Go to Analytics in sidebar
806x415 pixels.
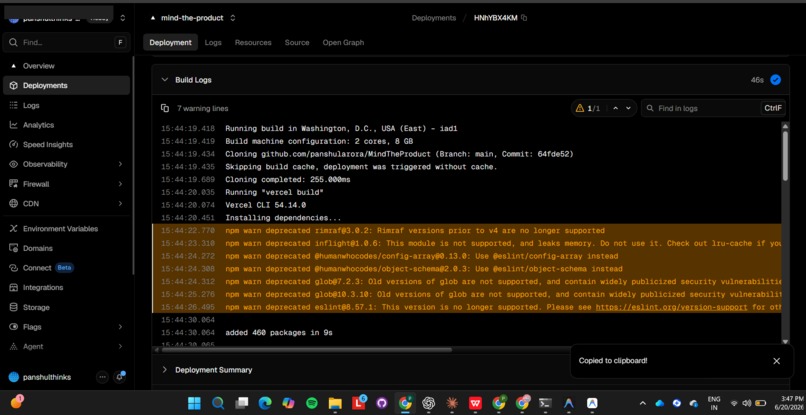pos(38,125)
